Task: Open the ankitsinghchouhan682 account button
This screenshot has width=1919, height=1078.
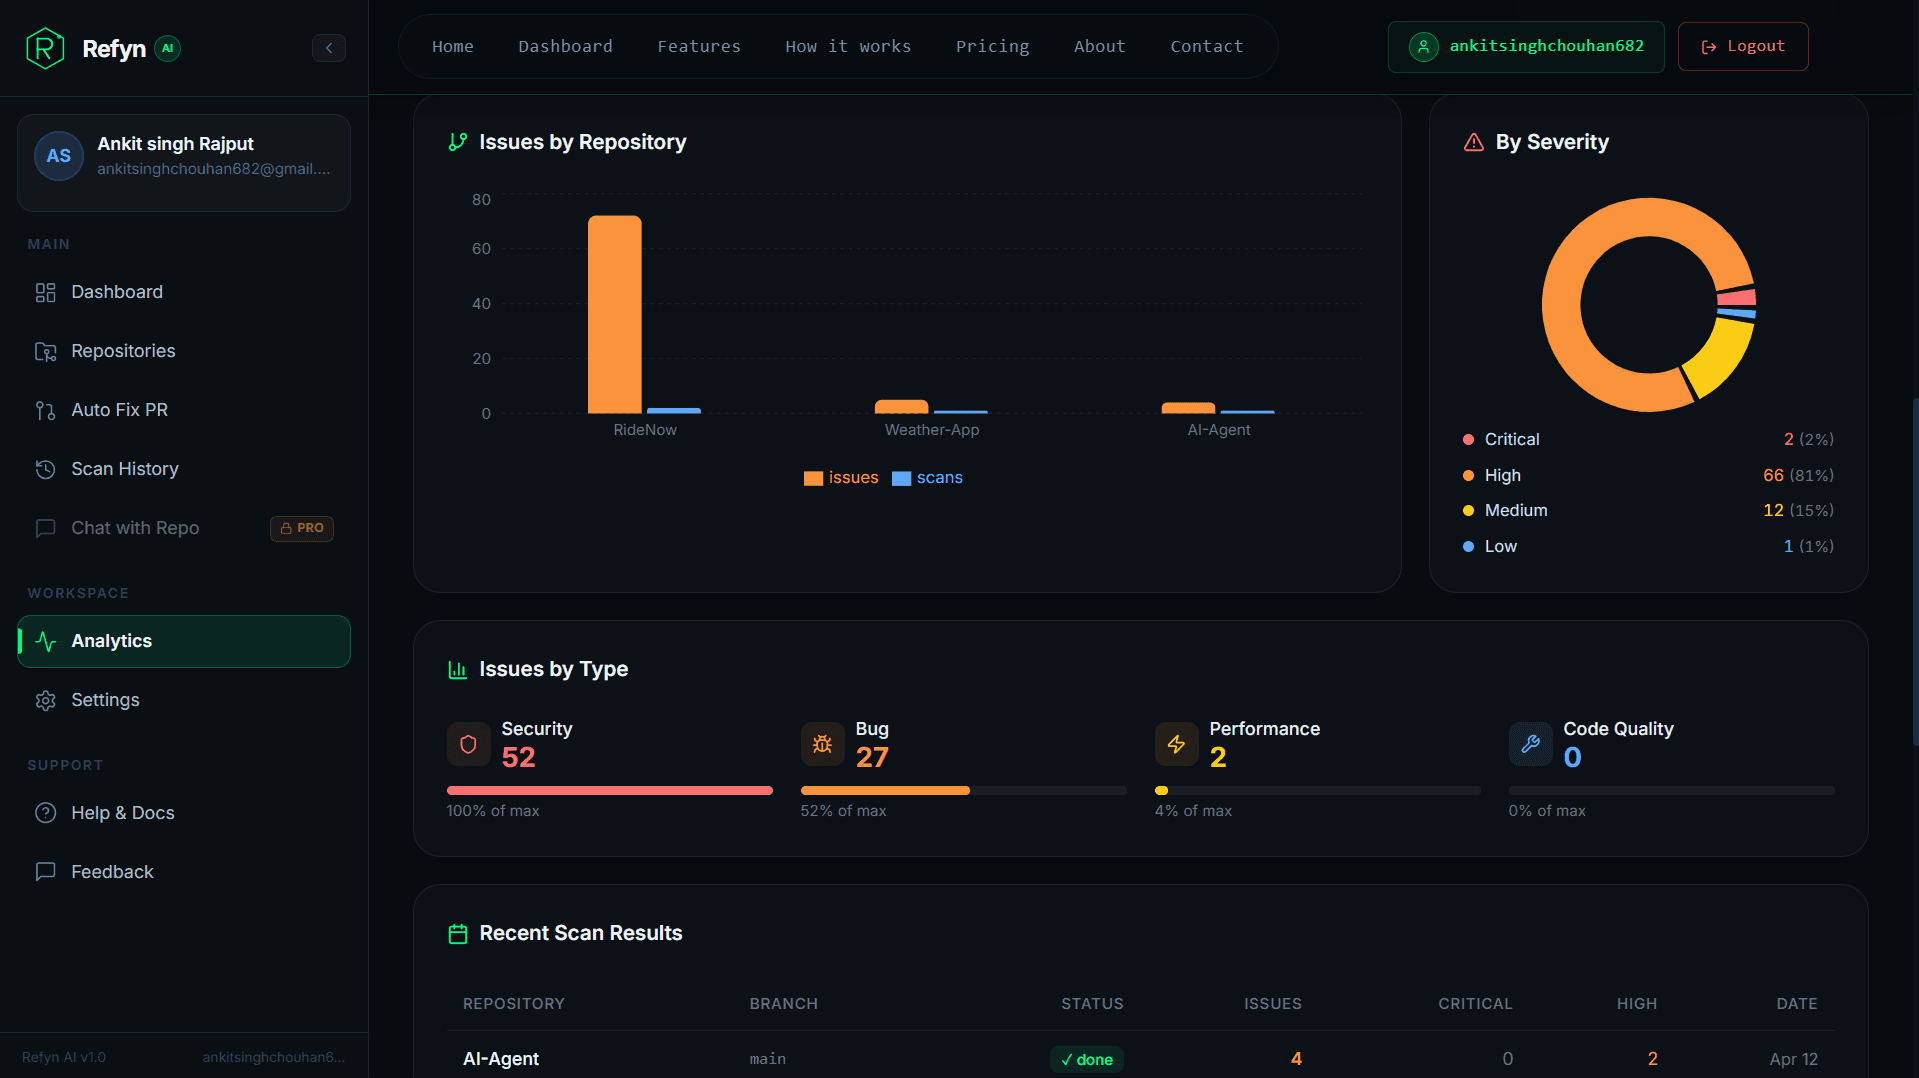Action: 1526,46
